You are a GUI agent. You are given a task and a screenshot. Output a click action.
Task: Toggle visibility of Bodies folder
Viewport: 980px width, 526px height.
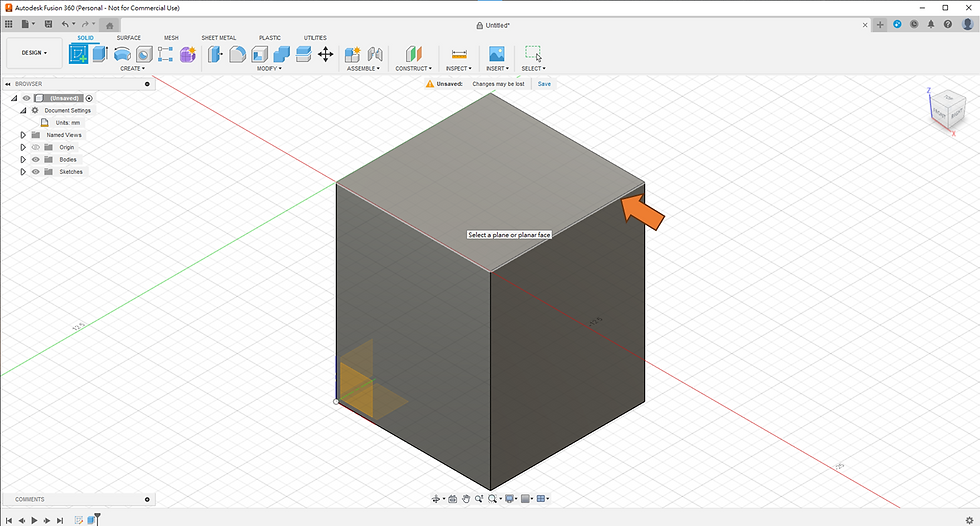coord(36,159)
